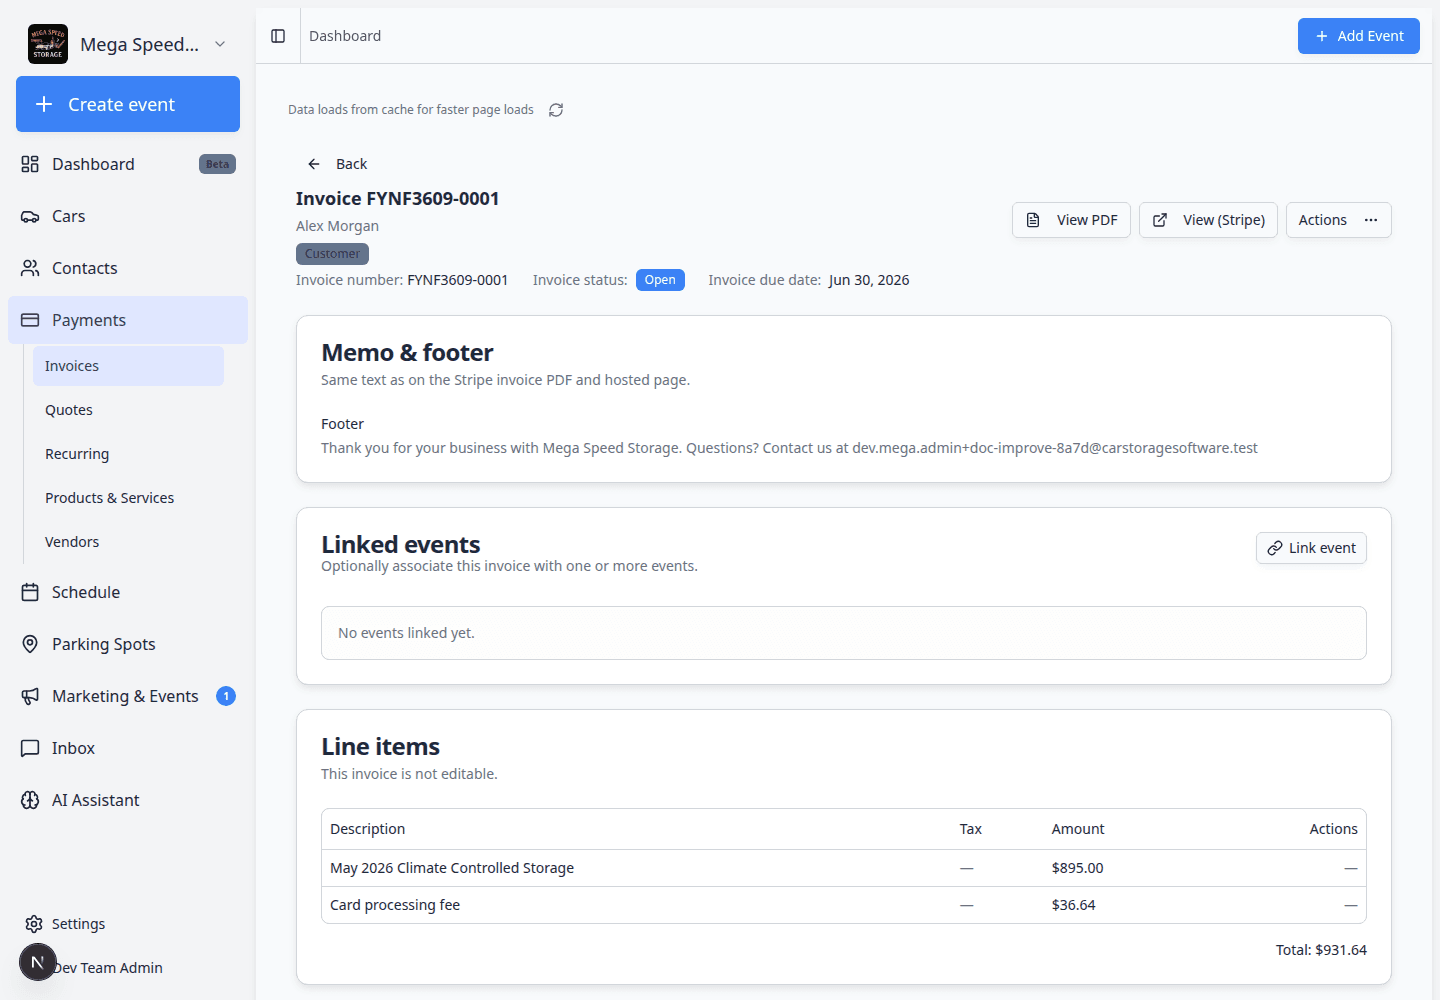Click the Schedule calendar icon
Image resolution: width=1440 pixels, height=1000 pixels.
pos(30,592)
